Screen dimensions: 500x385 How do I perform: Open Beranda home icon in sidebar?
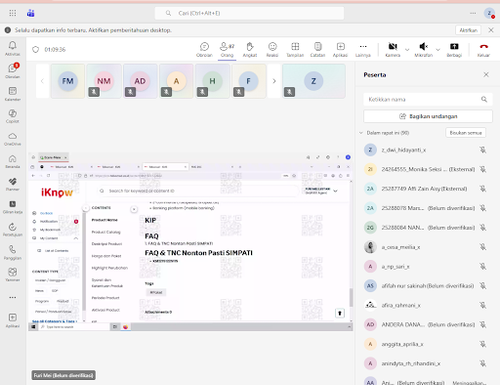pyautogui.click(x=12, y=161)
